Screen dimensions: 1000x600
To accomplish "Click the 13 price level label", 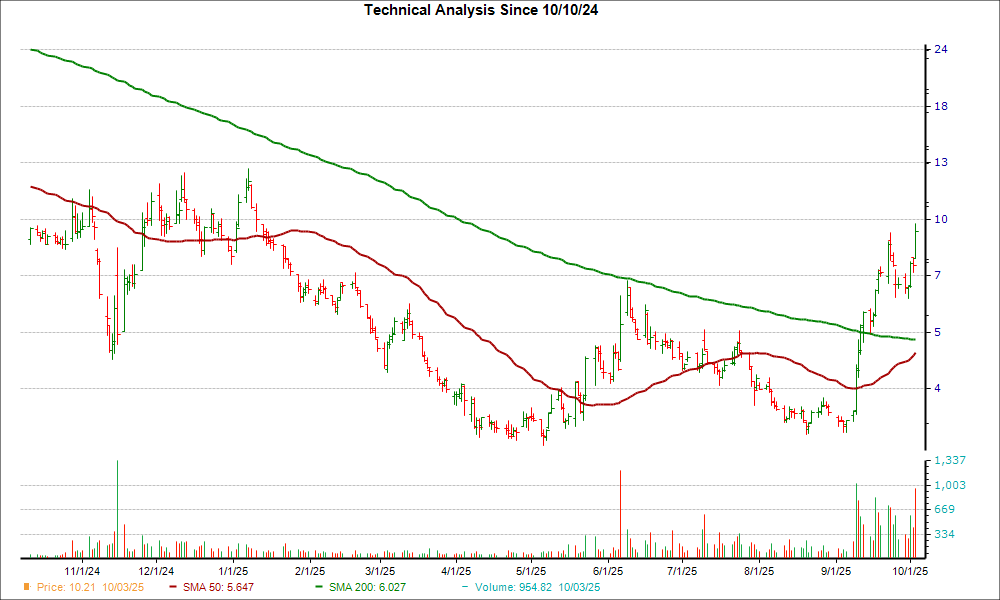I will click(941, 163).
